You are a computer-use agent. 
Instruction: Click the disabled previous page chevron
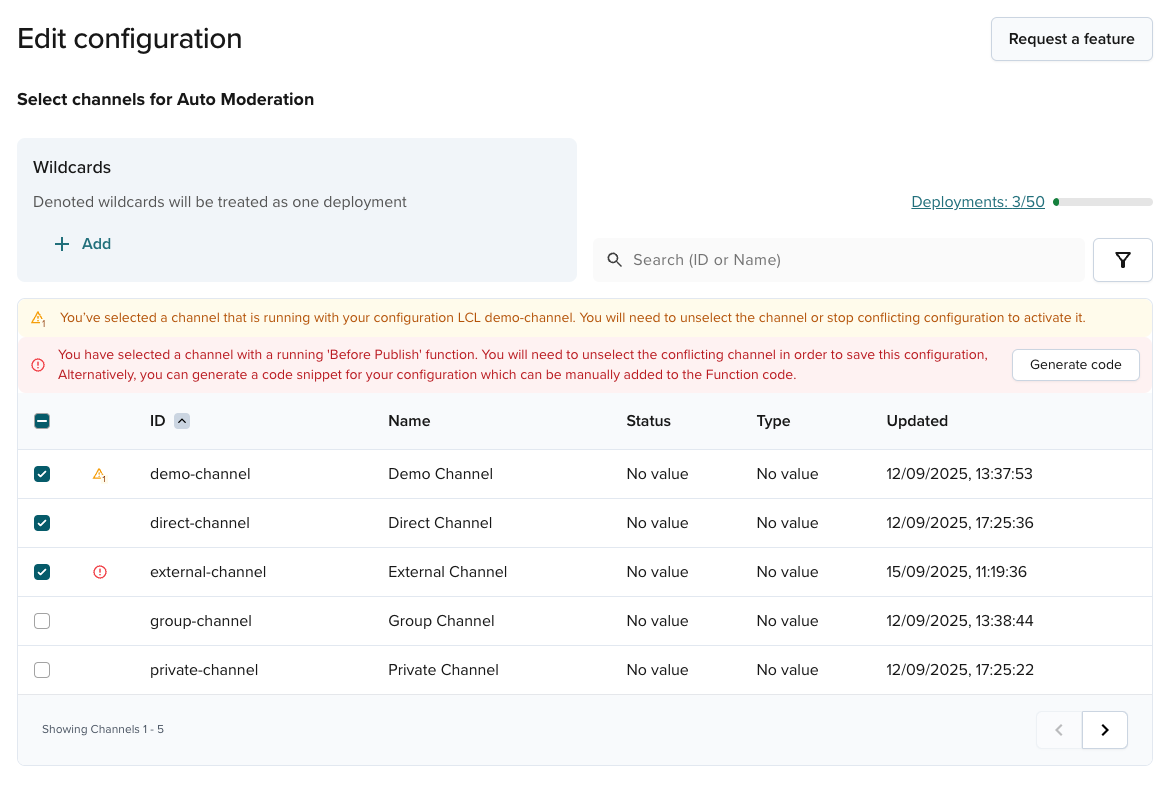click(x=1058, y=729)
